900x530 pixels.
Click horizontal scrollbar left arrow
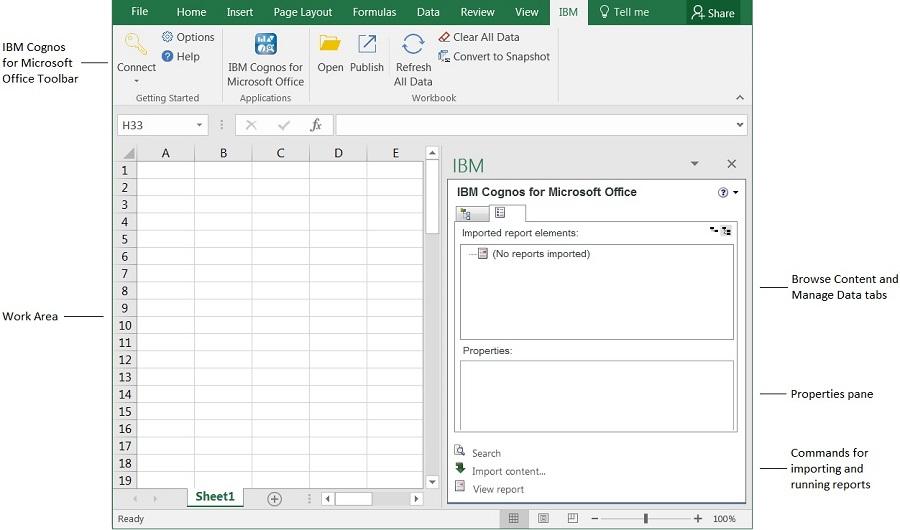point(327,499)
